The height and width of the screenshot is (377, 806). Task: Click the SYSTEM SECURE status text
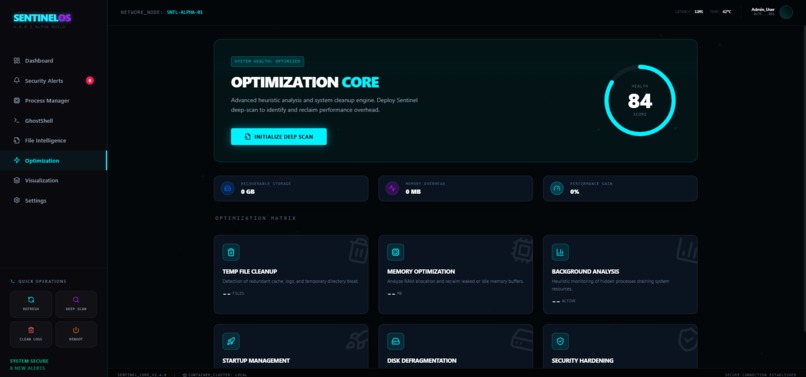point(29,361)
